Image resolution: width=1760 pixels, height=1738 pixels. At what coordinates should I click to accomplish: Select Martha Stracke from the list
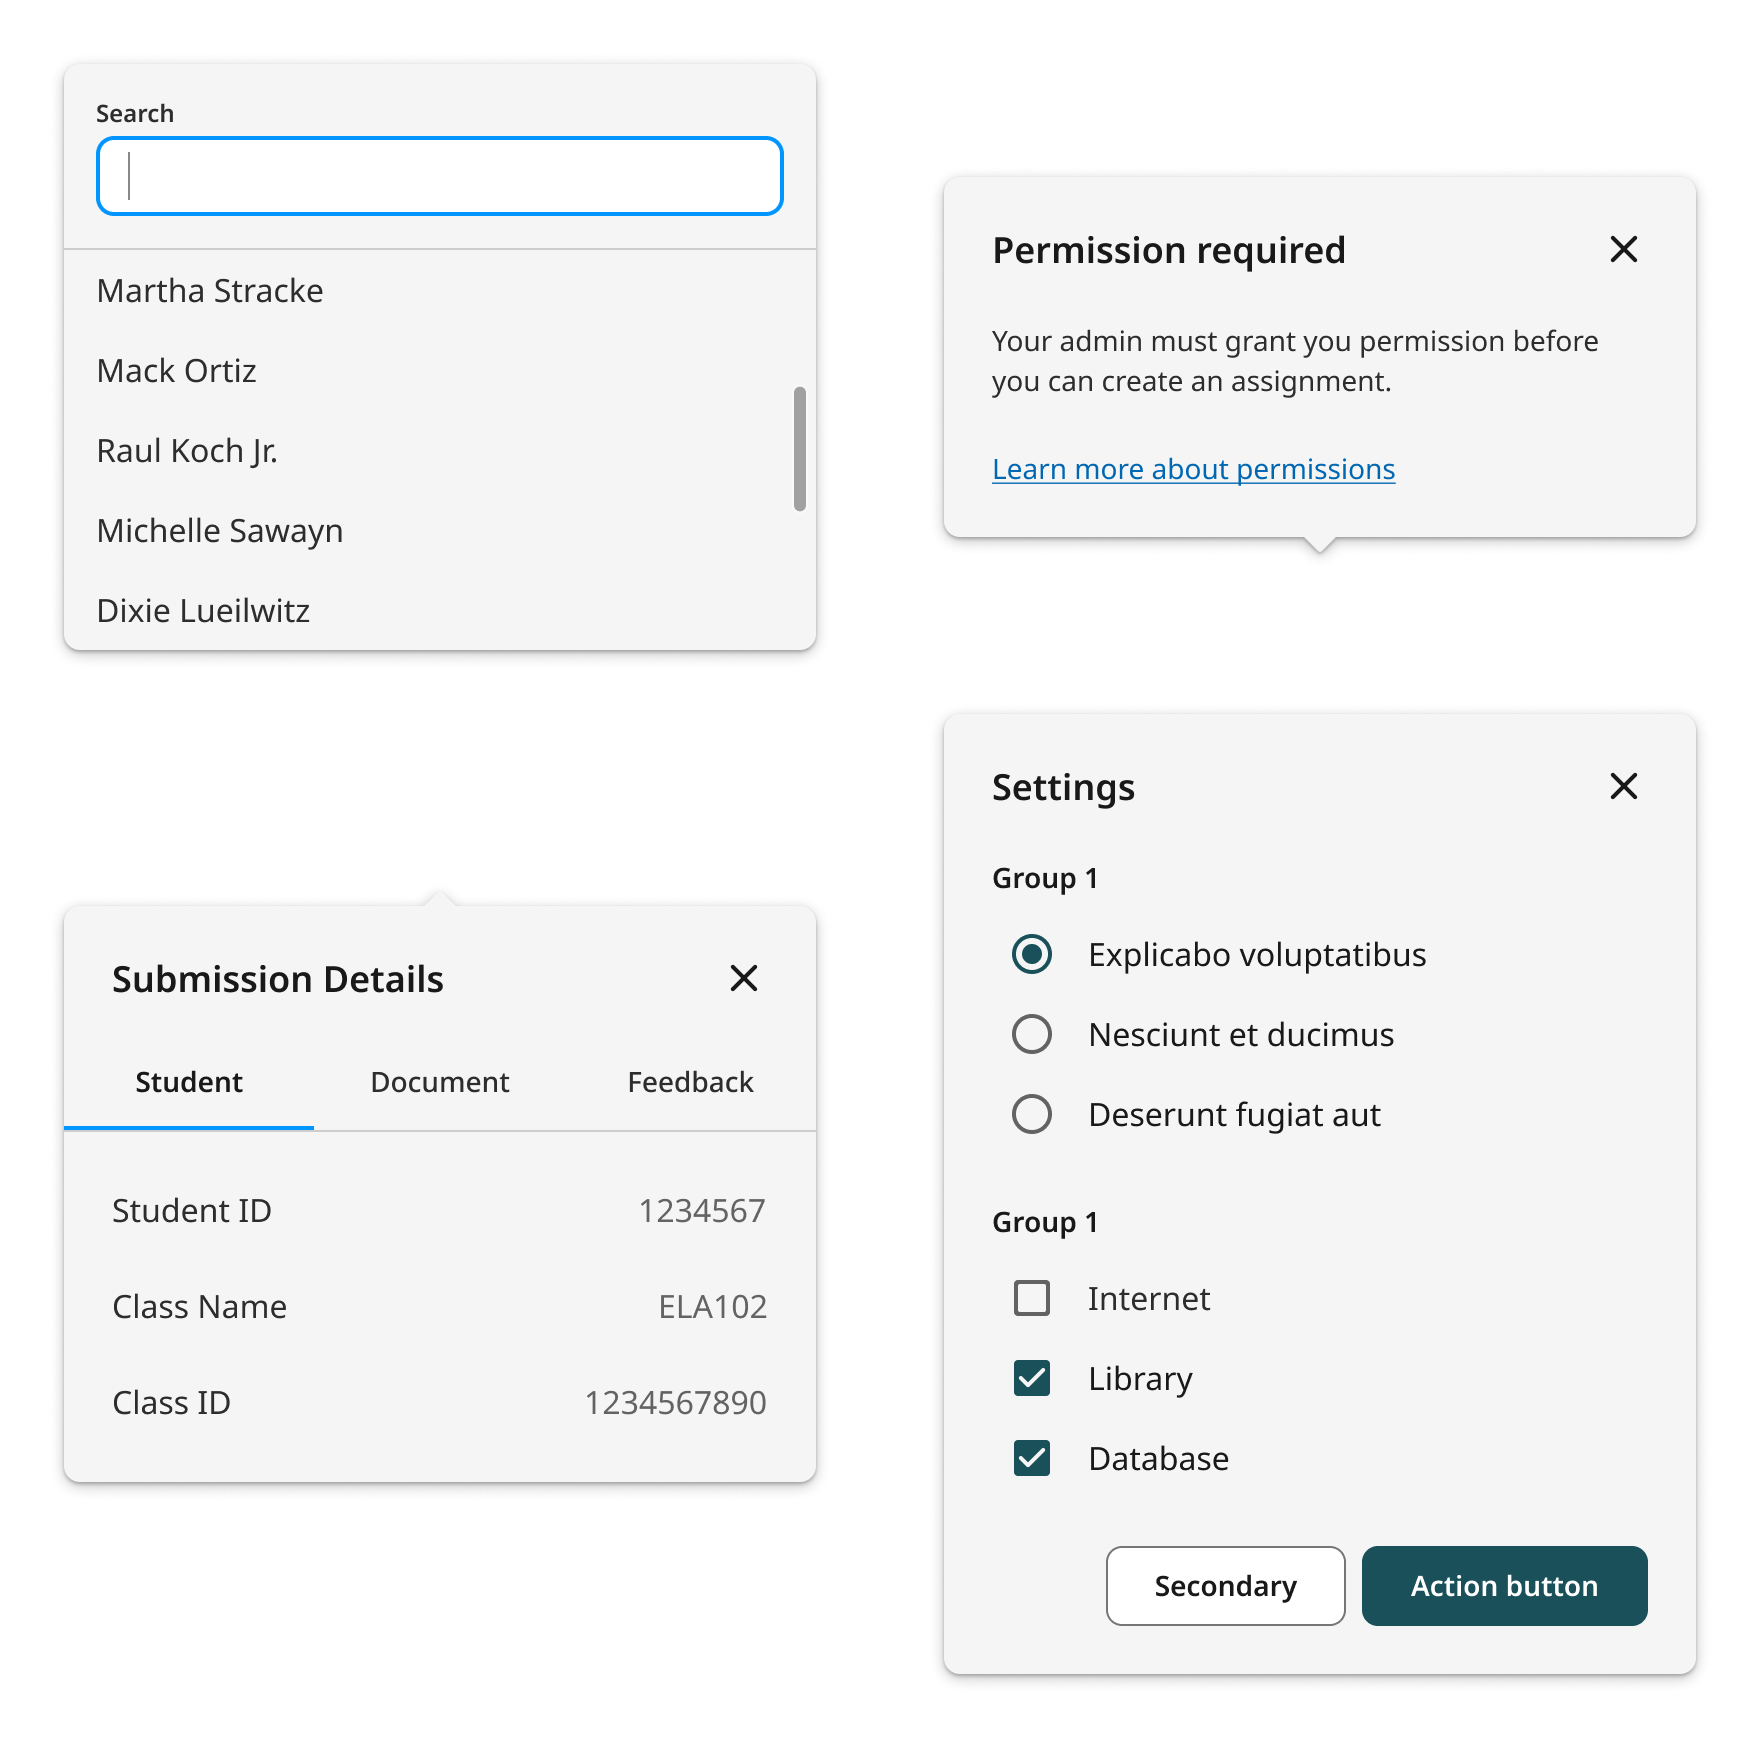[x=440, y=291]
